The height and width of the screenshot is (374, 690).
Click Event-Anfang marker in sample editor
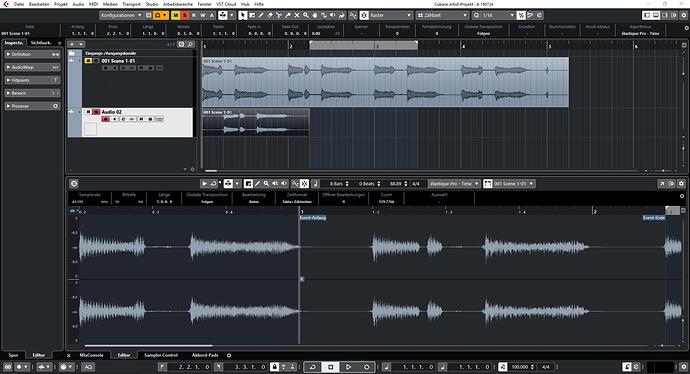click(x=313, y=218)
